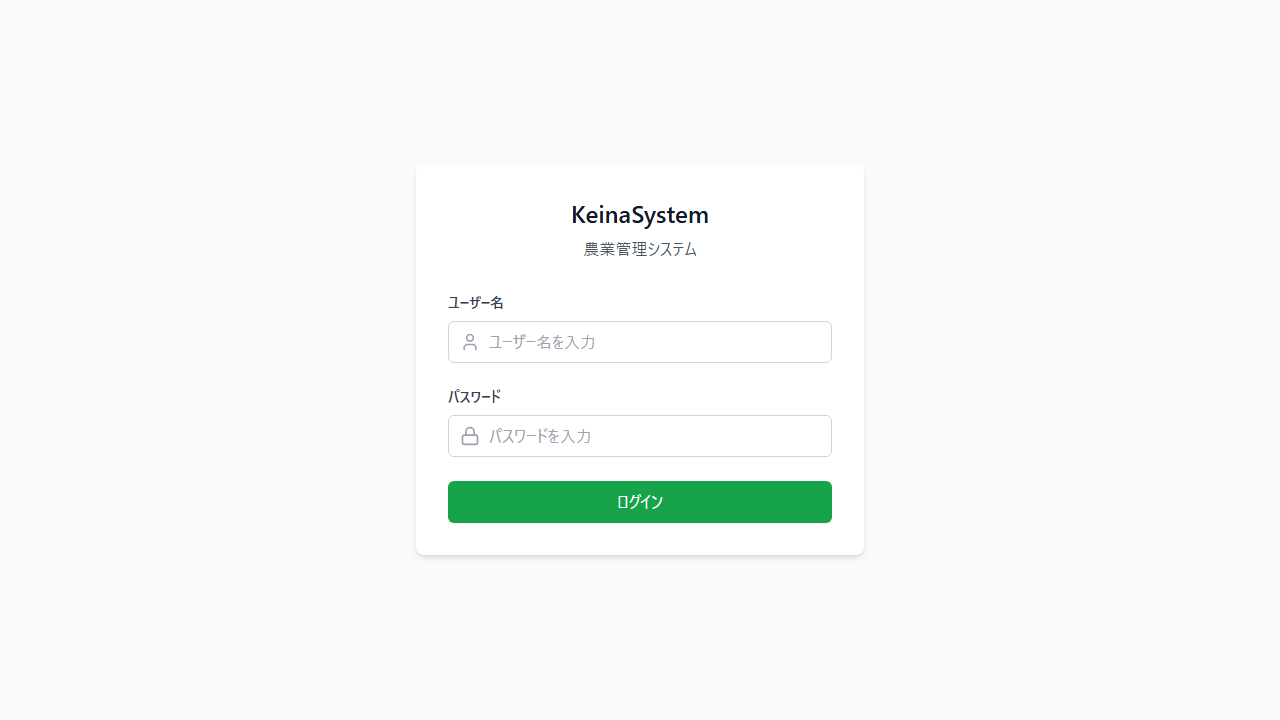Click the パスワード field label

(x=474, y=396)
